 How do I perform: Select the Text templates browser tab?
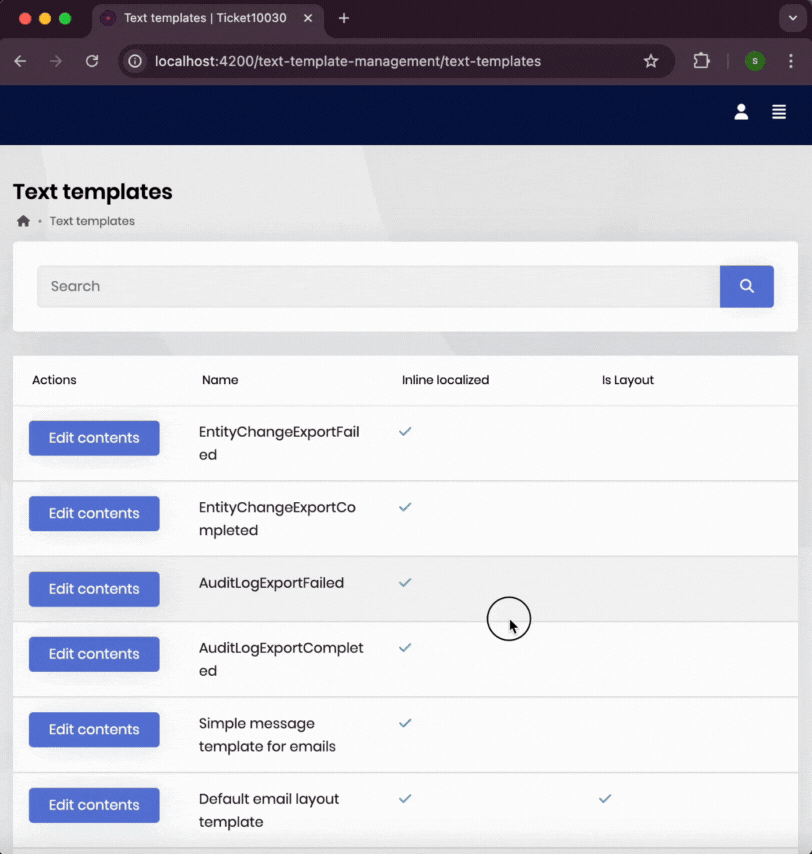coord(200,18)
